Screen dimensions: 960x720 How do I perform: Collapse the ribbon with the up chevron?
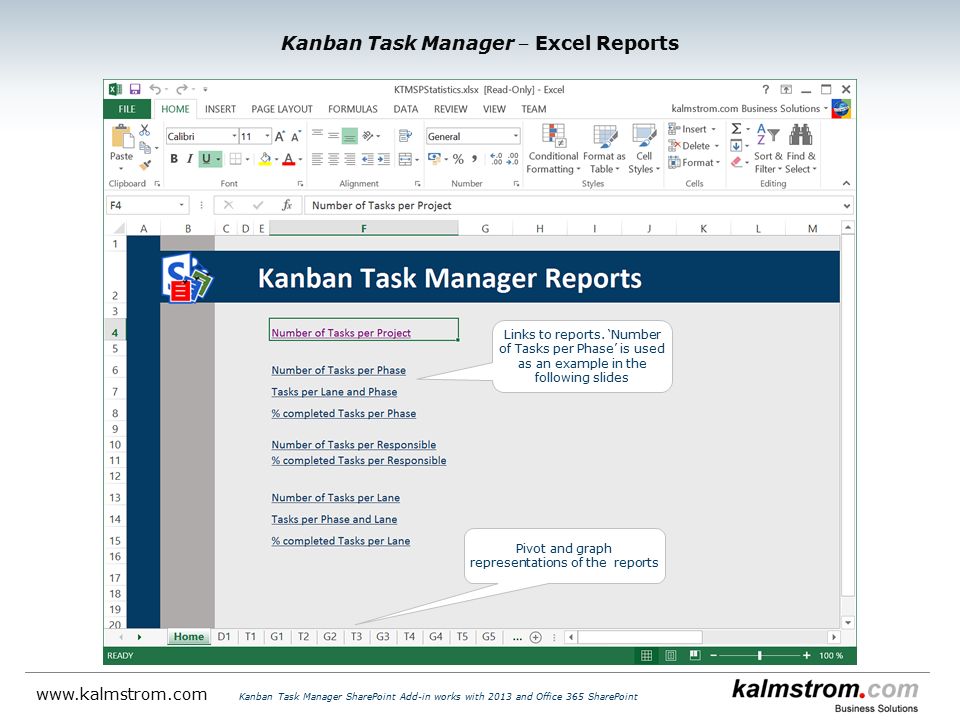click(x=846, y=183)
